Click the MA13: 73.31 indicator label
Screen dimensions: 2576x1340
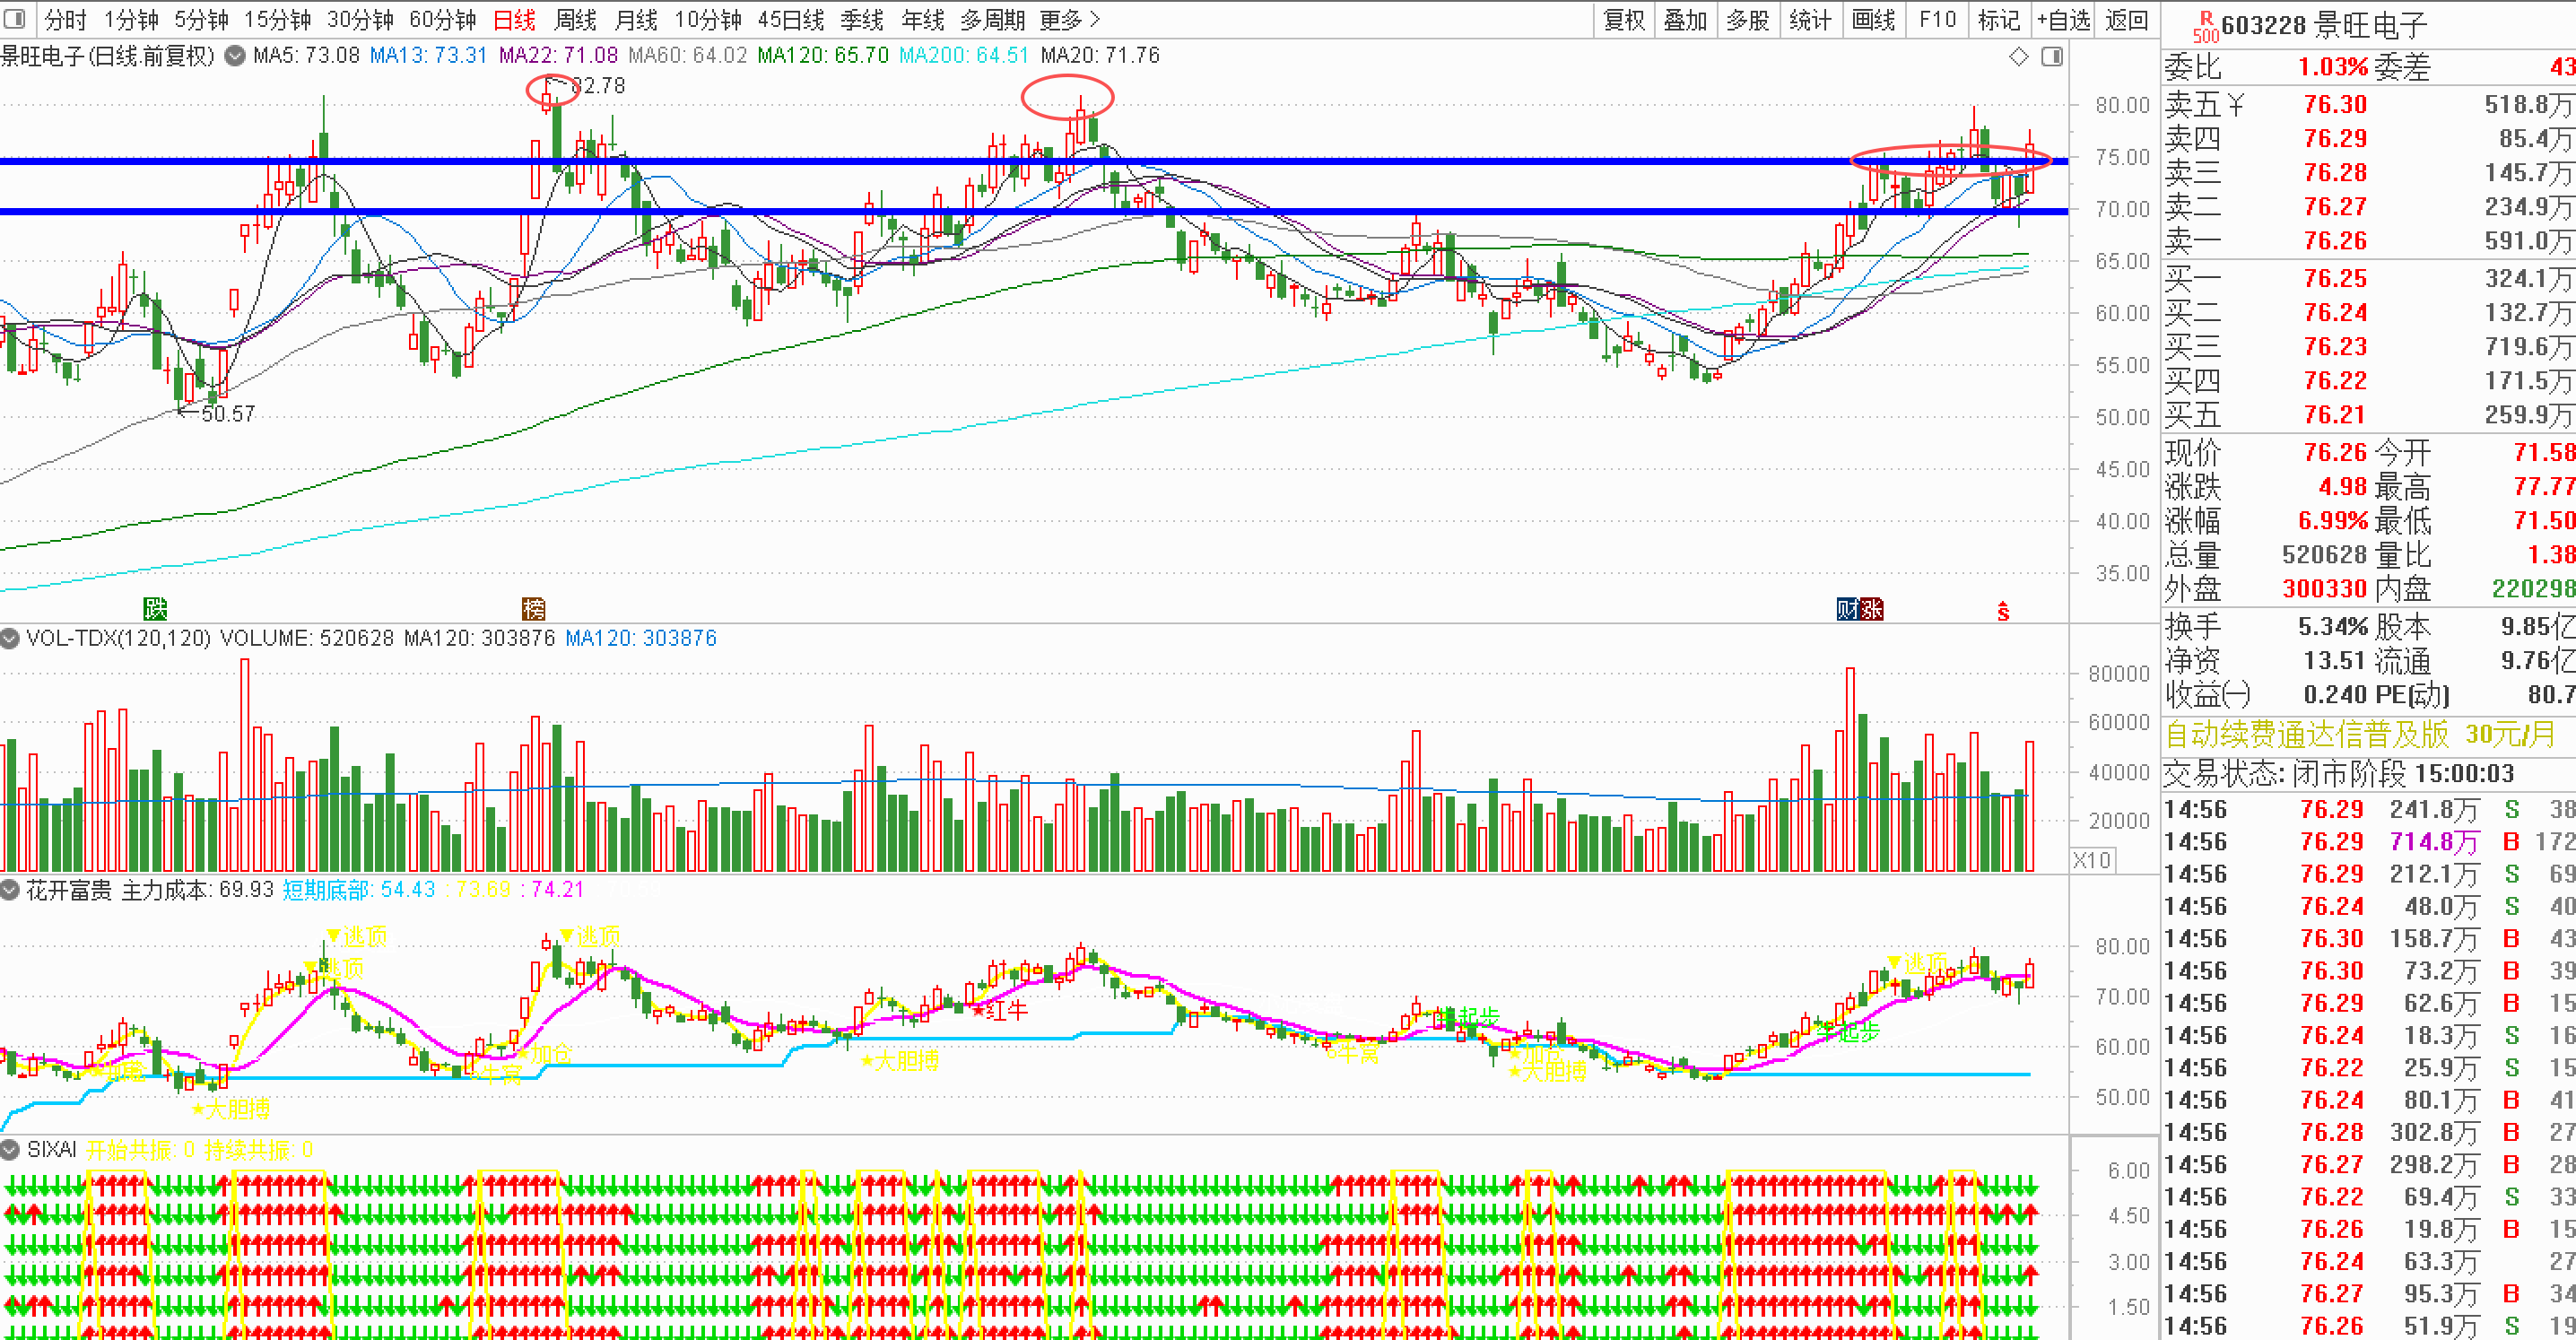[x=428, y=56]
